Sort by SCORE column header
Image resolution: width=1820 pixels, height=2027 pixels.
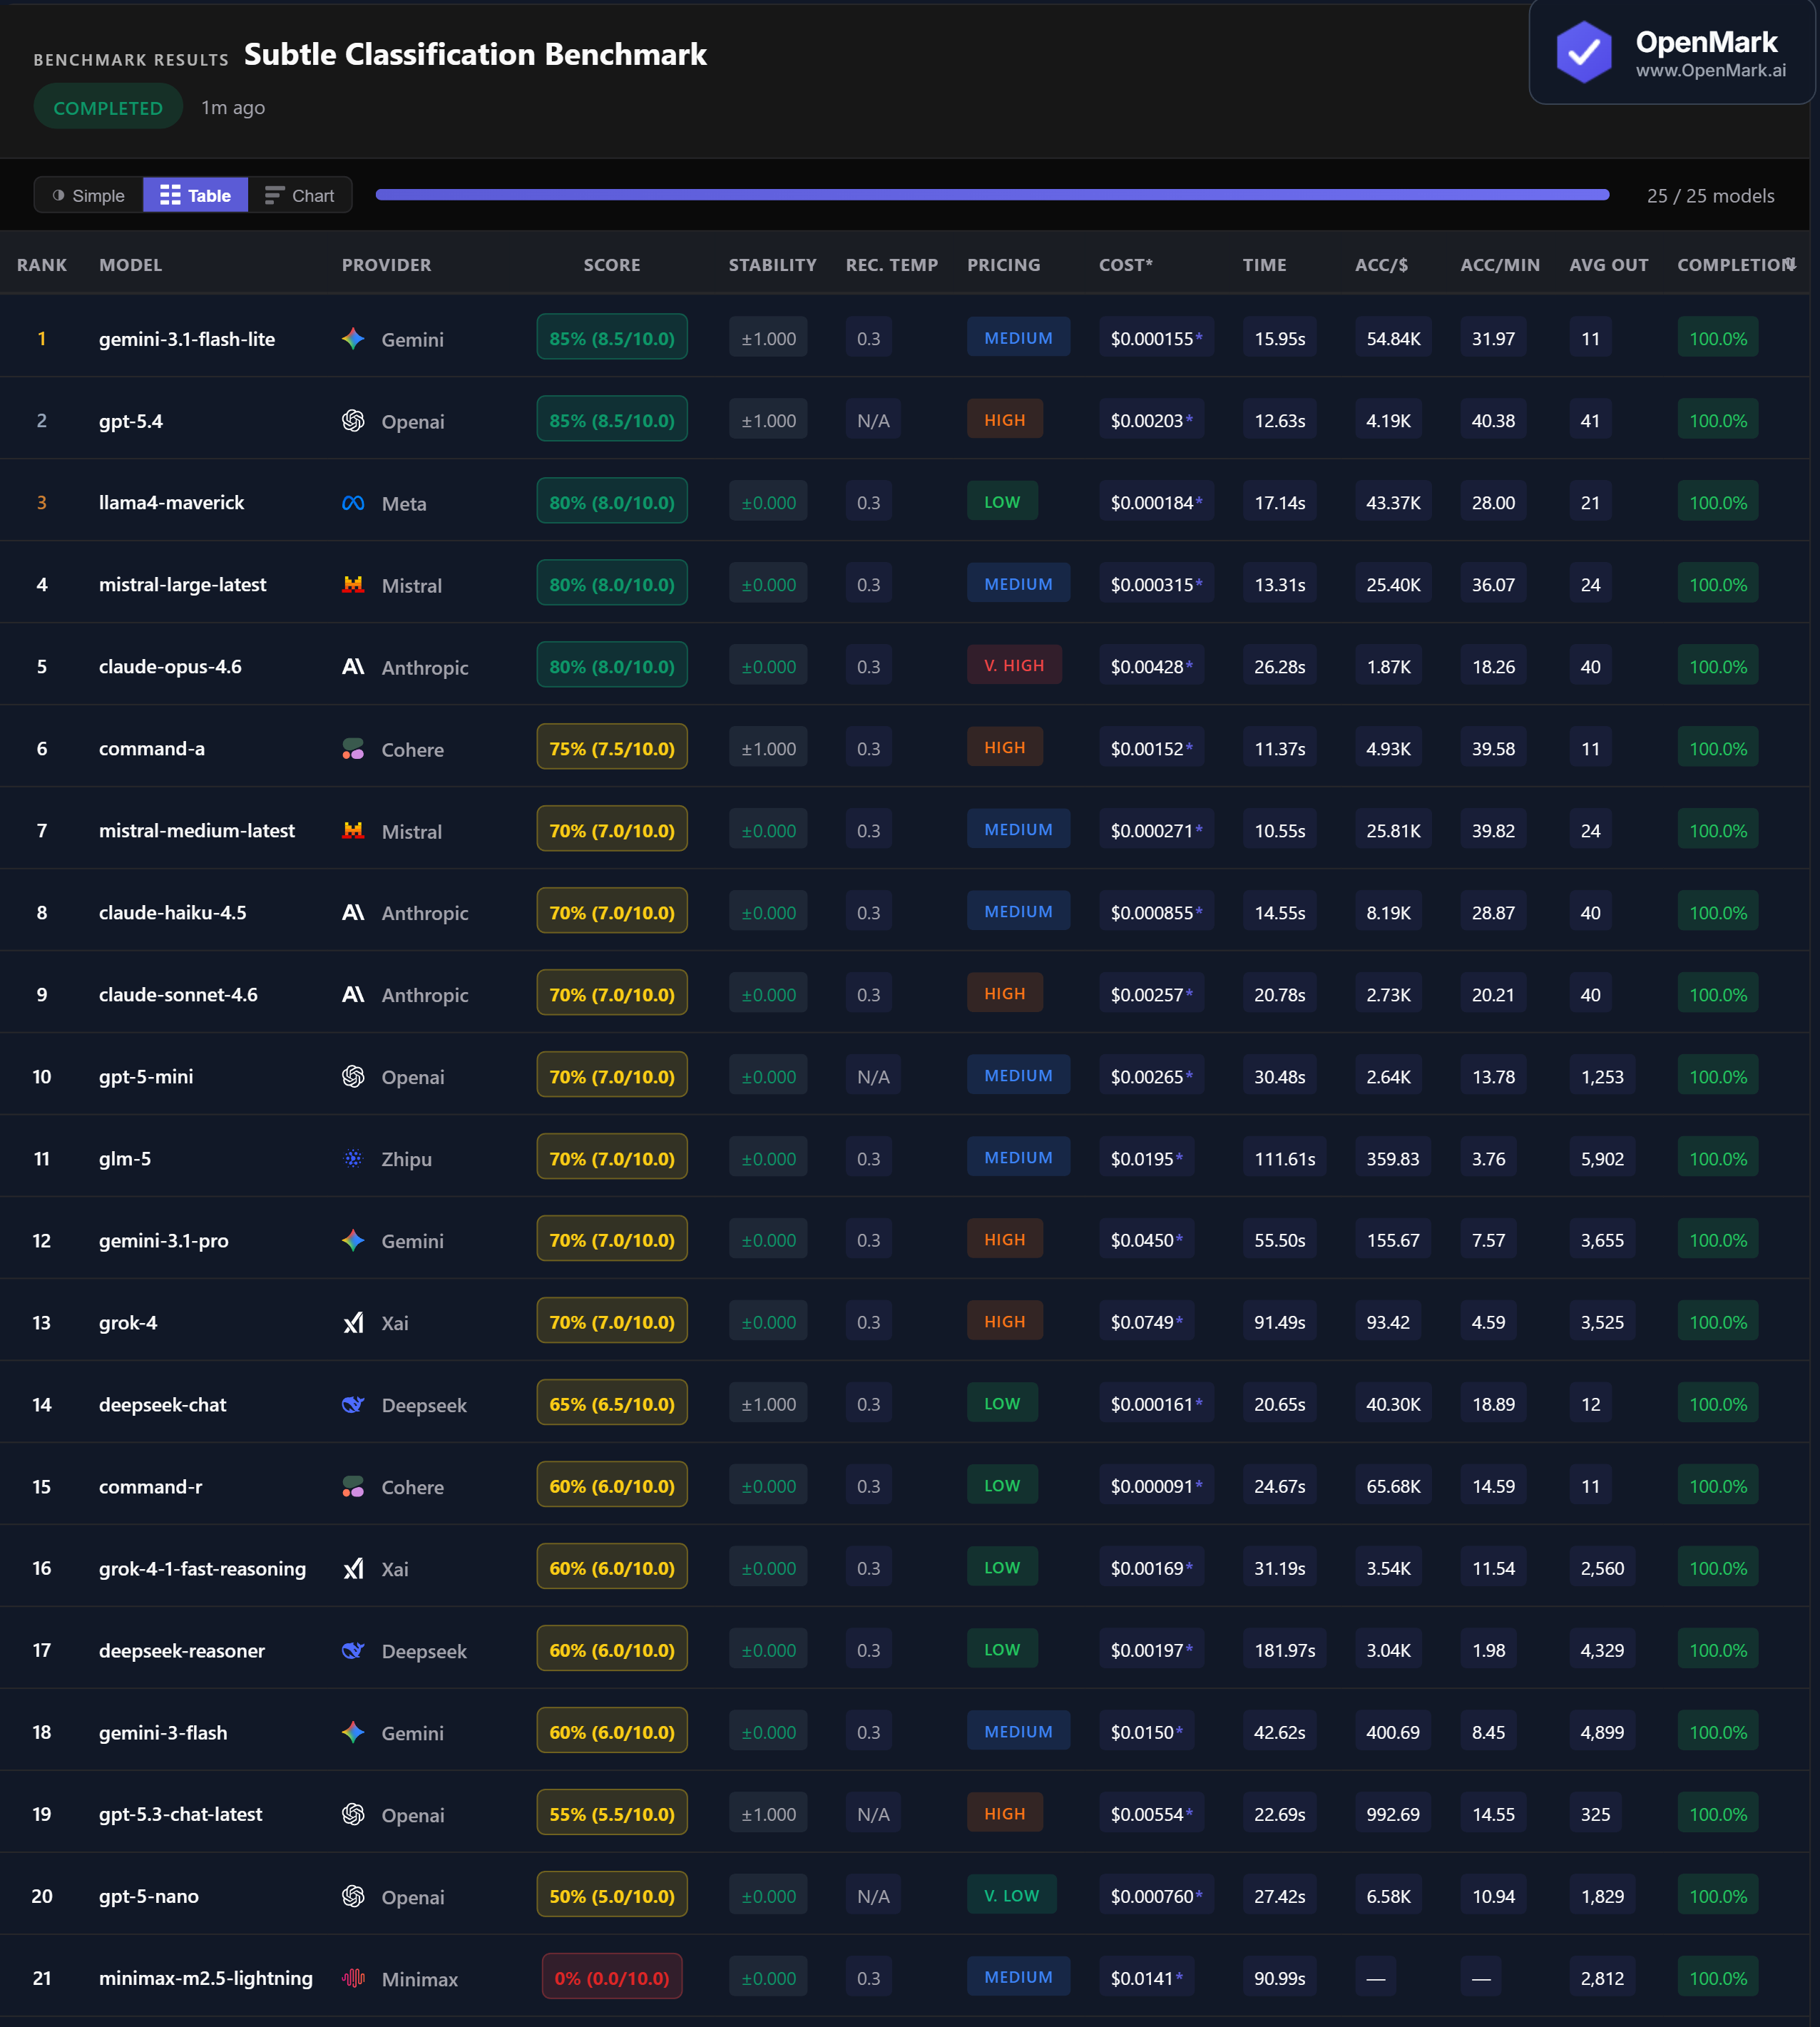pyautogui.click(x=612, y=265)
